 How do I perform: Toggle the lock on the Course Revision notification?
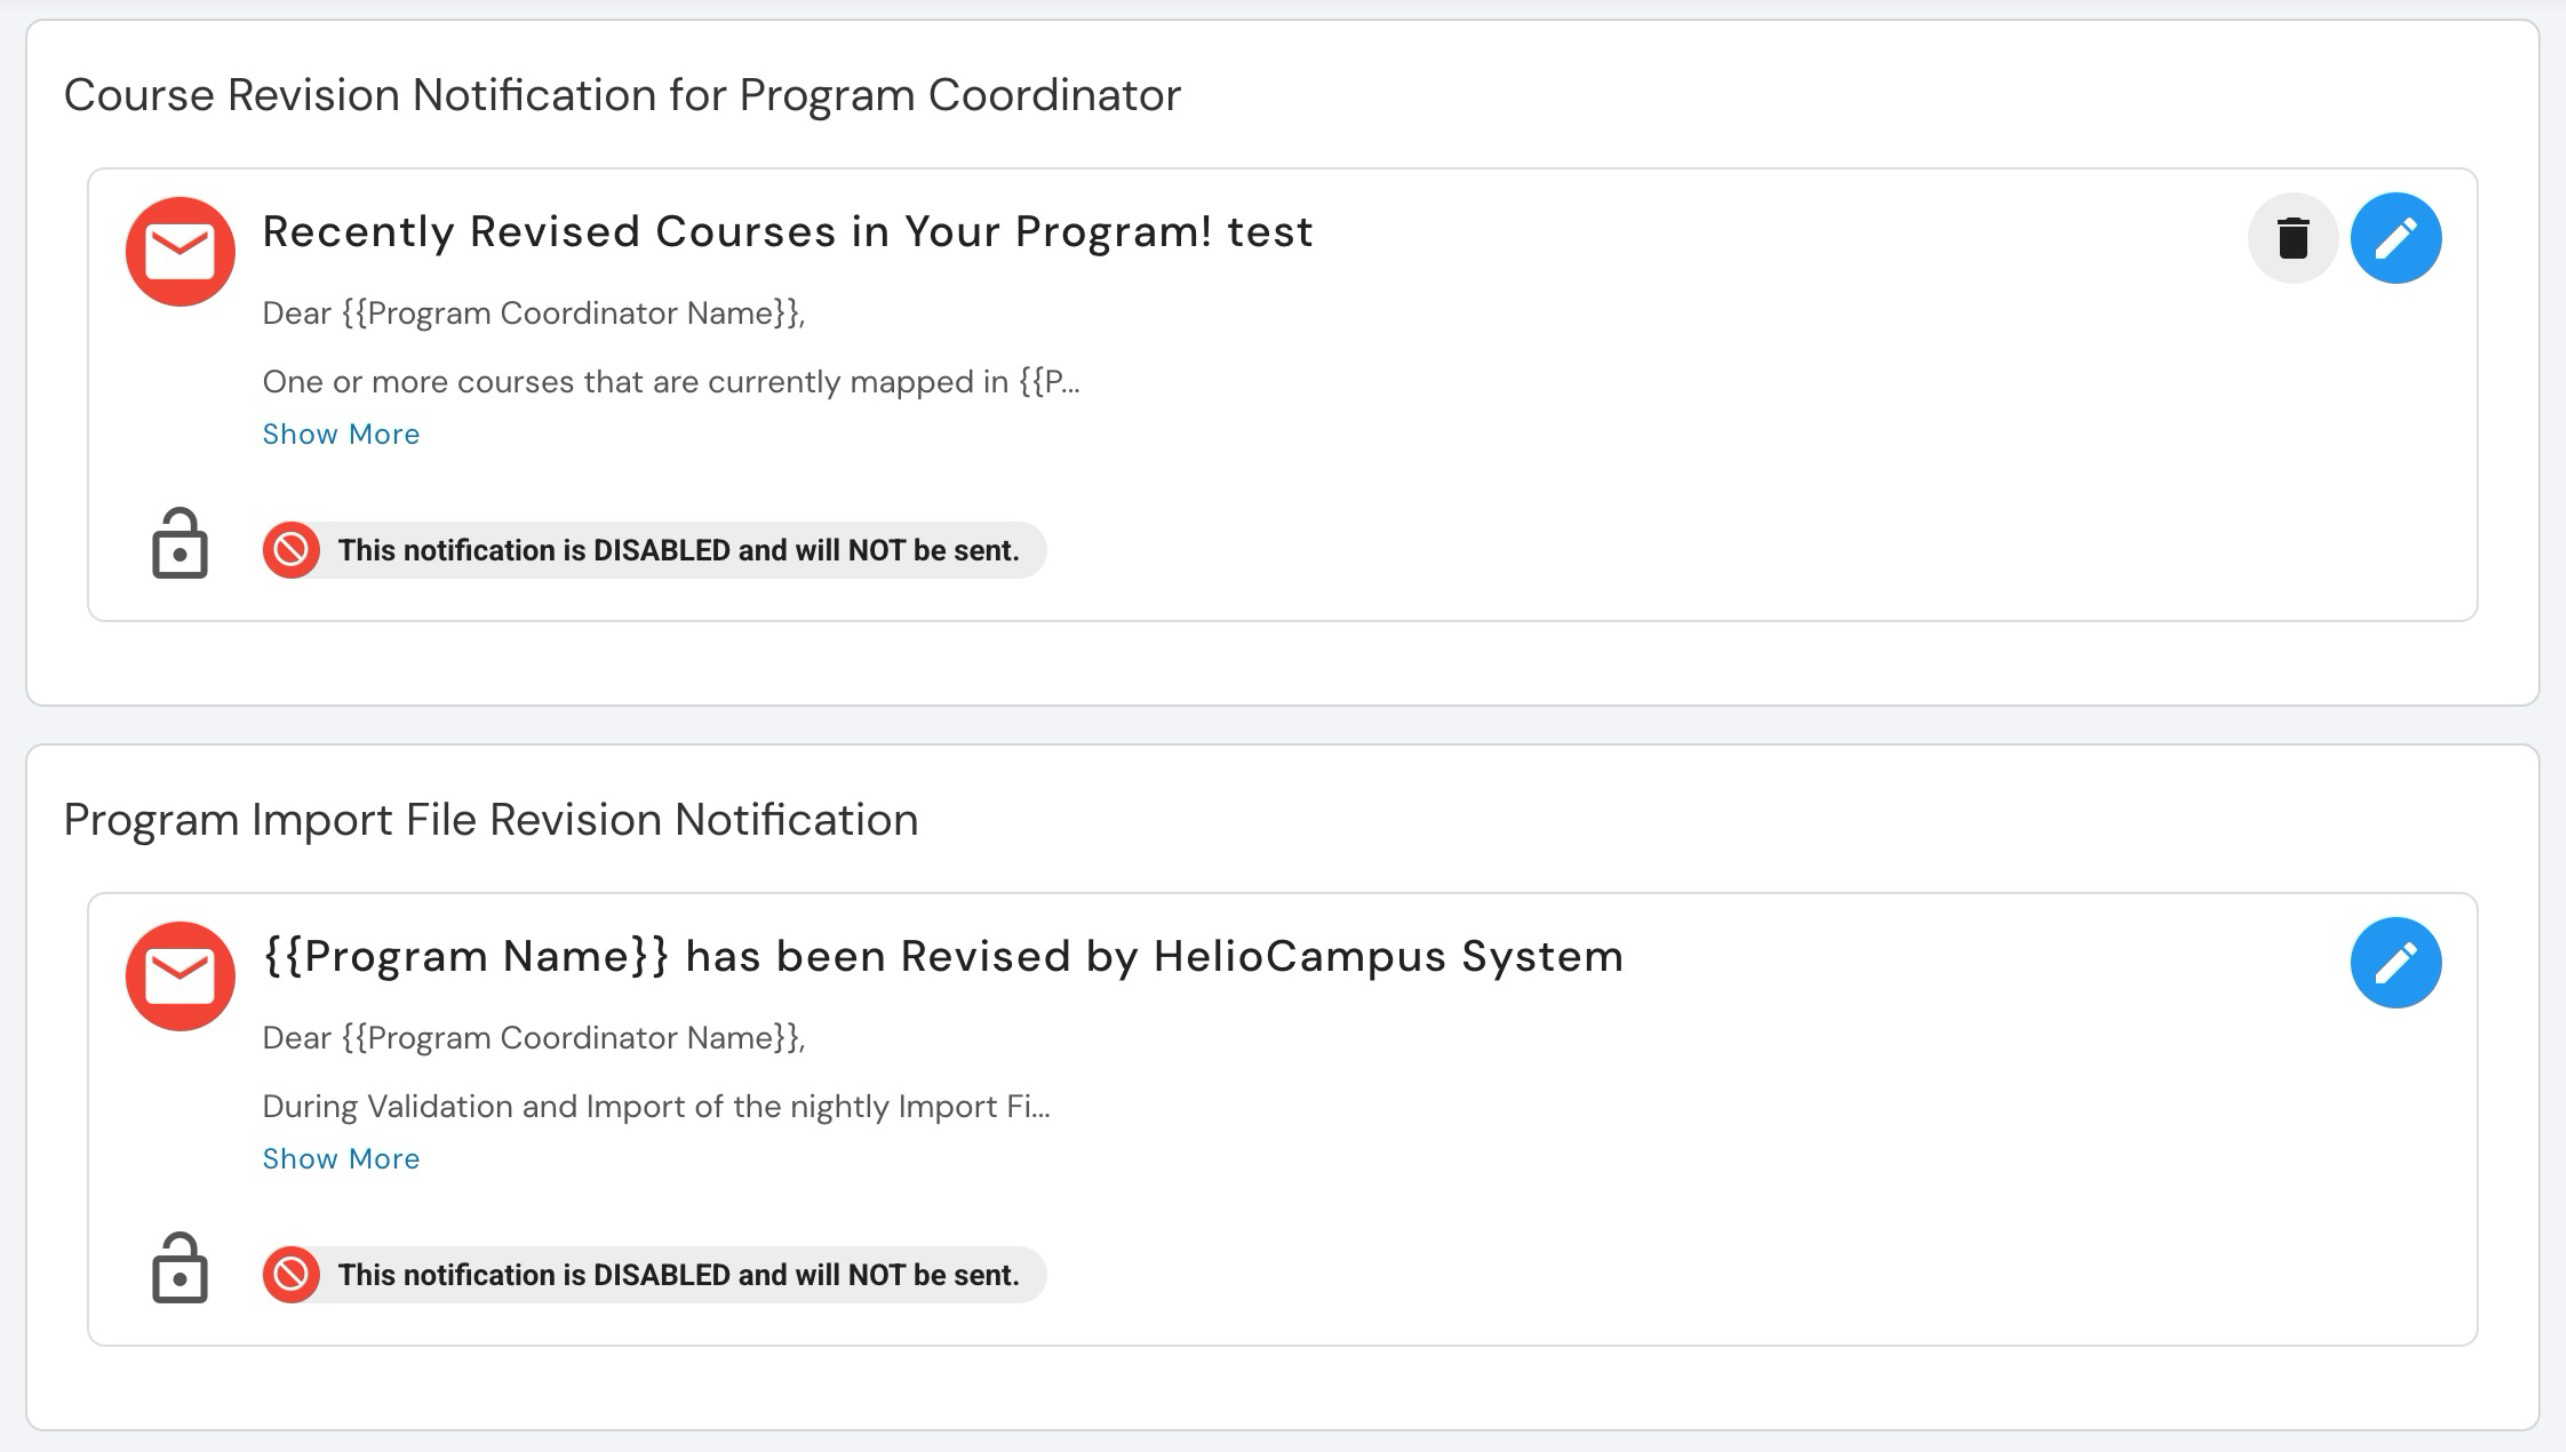point(180,544)
